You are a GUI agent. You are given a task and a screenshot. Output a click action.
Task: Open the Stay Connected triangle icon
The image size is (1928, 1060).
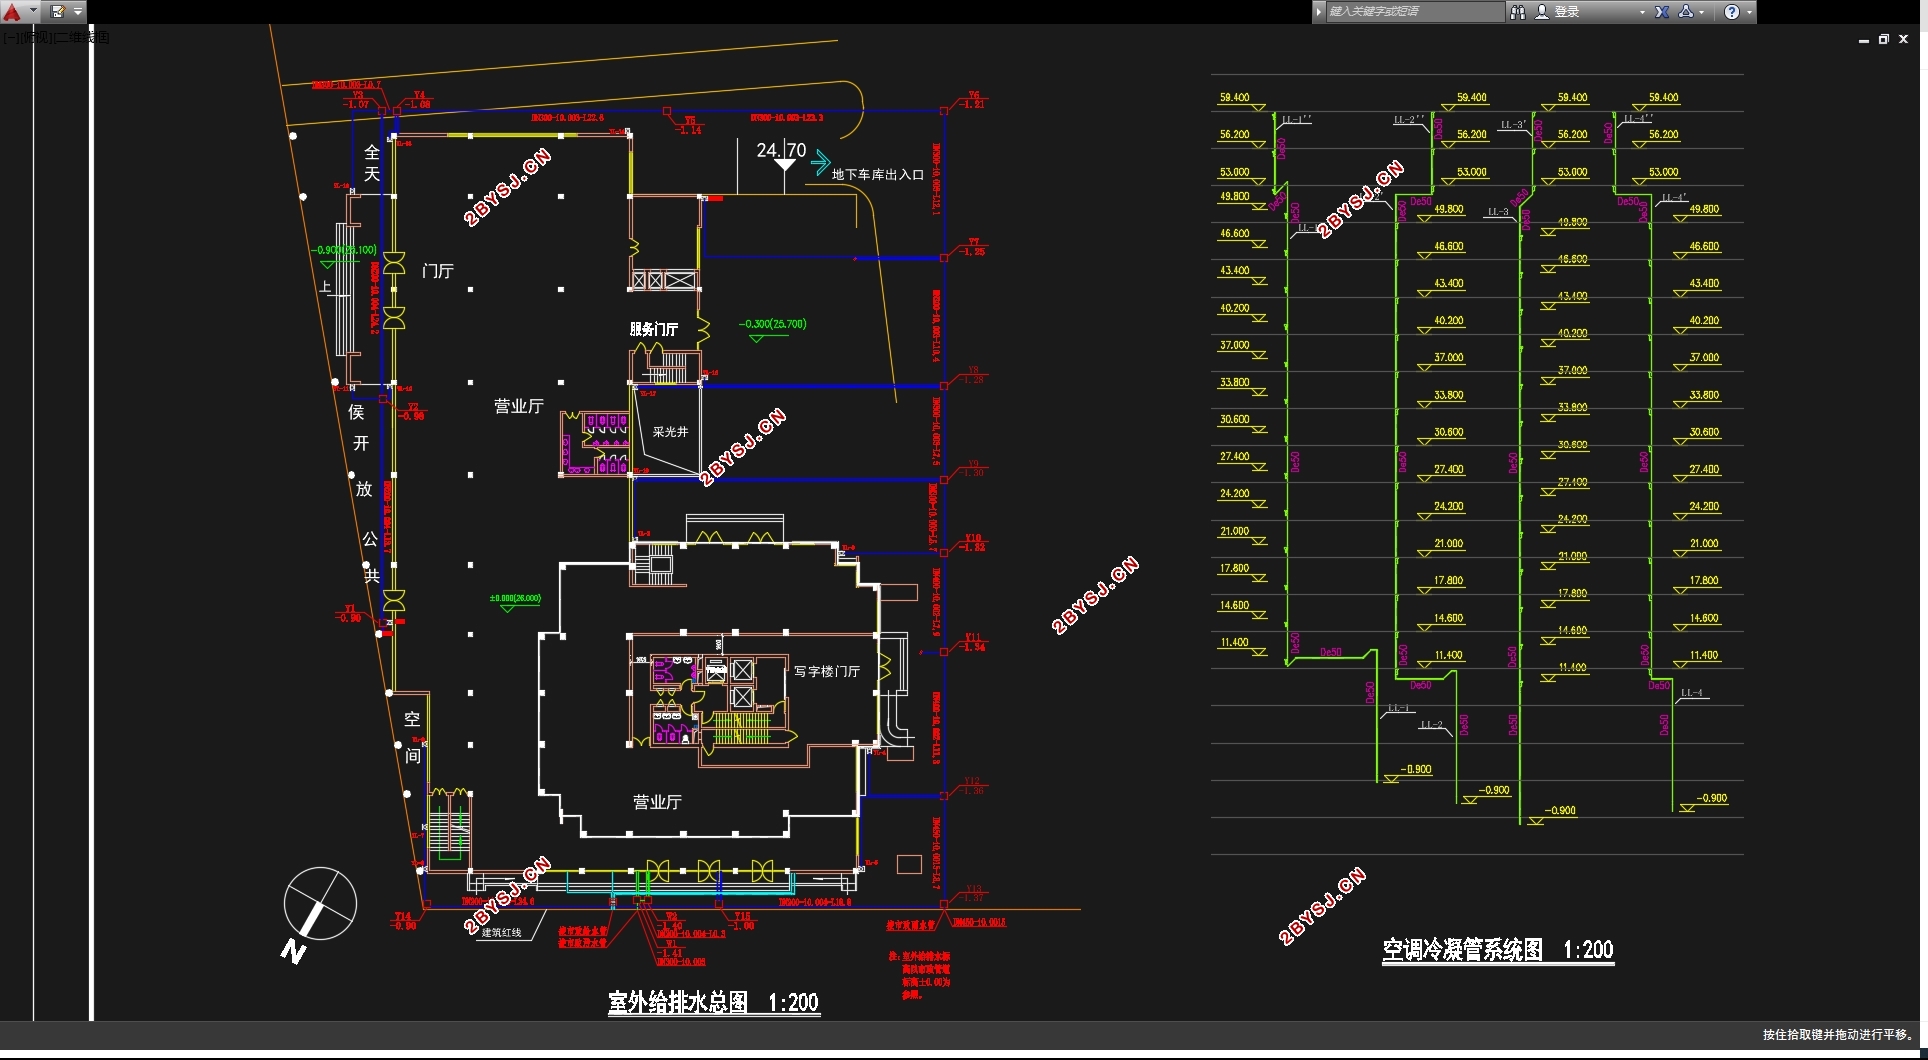pyautogui.click(x=1686, y=12)
